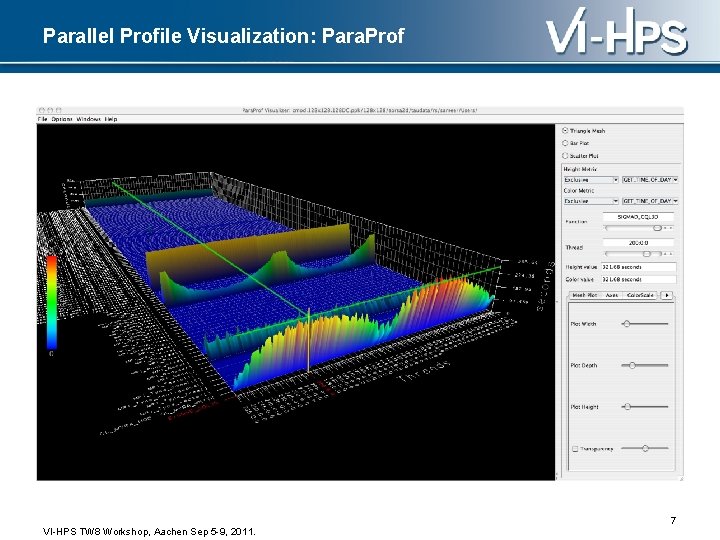The height and width of the screenshot is (540, 720).
Task: Open Height Metric GET_TIME_OF_DAY dropdown
Action: (x=650, y=180)
